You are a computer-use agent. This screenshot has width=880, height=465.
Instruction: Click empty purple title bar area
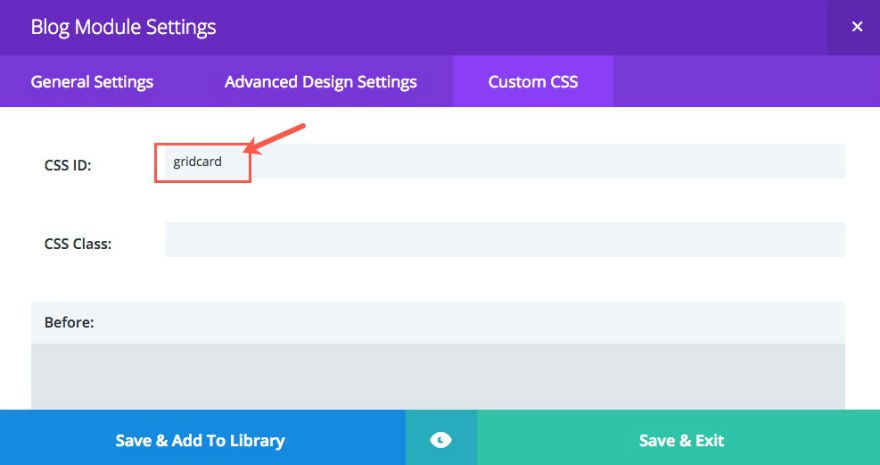click(x=520, y=27)
